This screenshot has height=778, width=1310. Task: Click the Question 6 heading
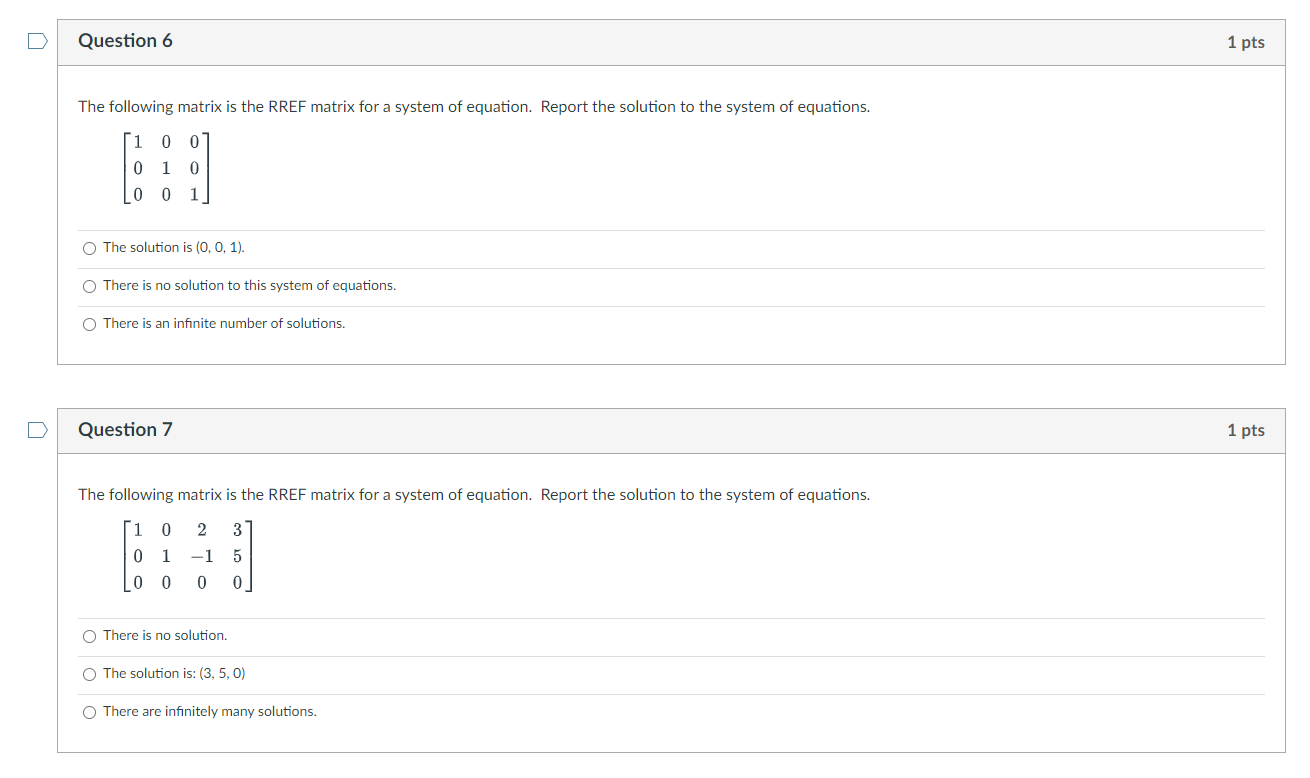click(x=125, y=41)
